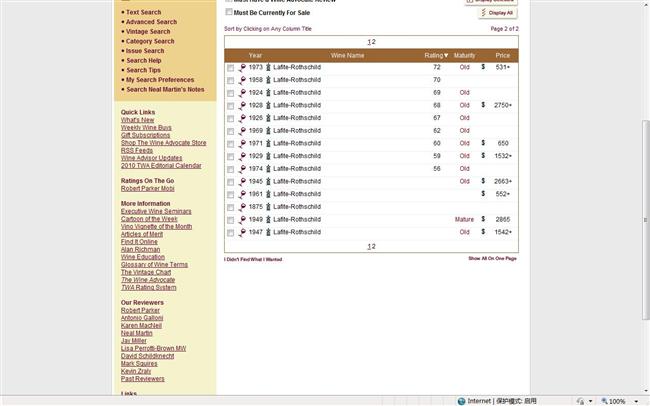Open The Vintage Chart link
The height and width of the screenshot is (406, 650).
tap(146, 272)
